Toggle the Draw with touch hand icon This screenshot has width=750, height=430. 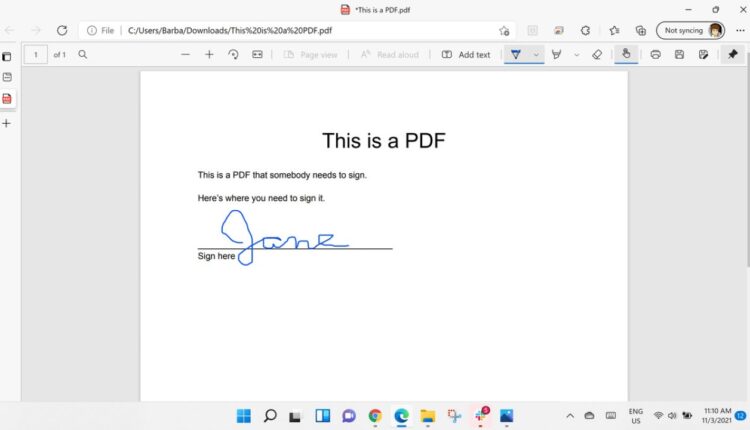[x=626, y=54]
